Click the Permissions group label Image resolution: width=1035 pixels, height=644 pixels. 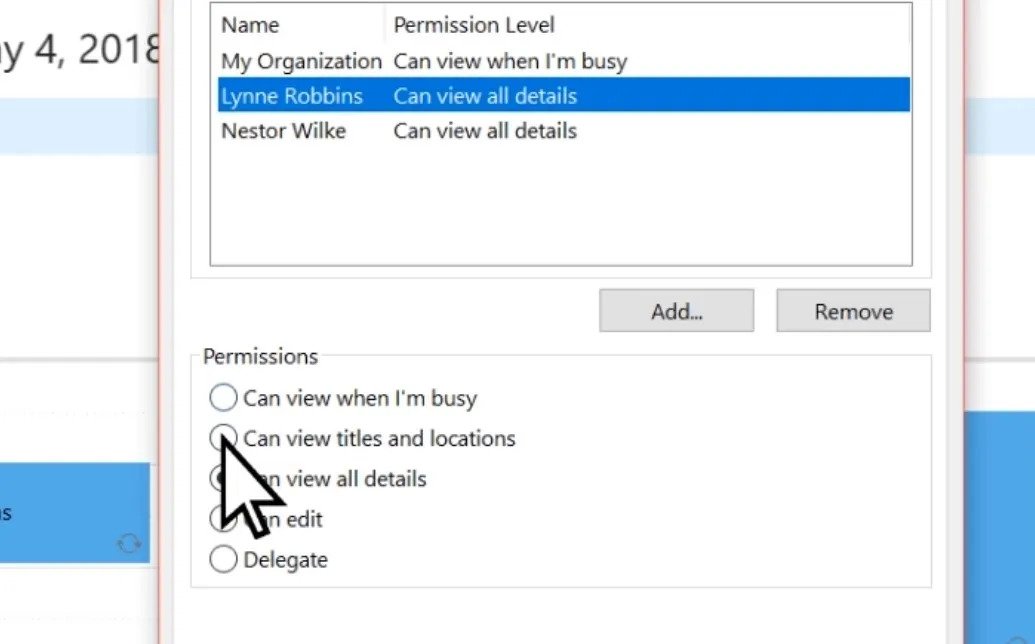click(260, 357)
